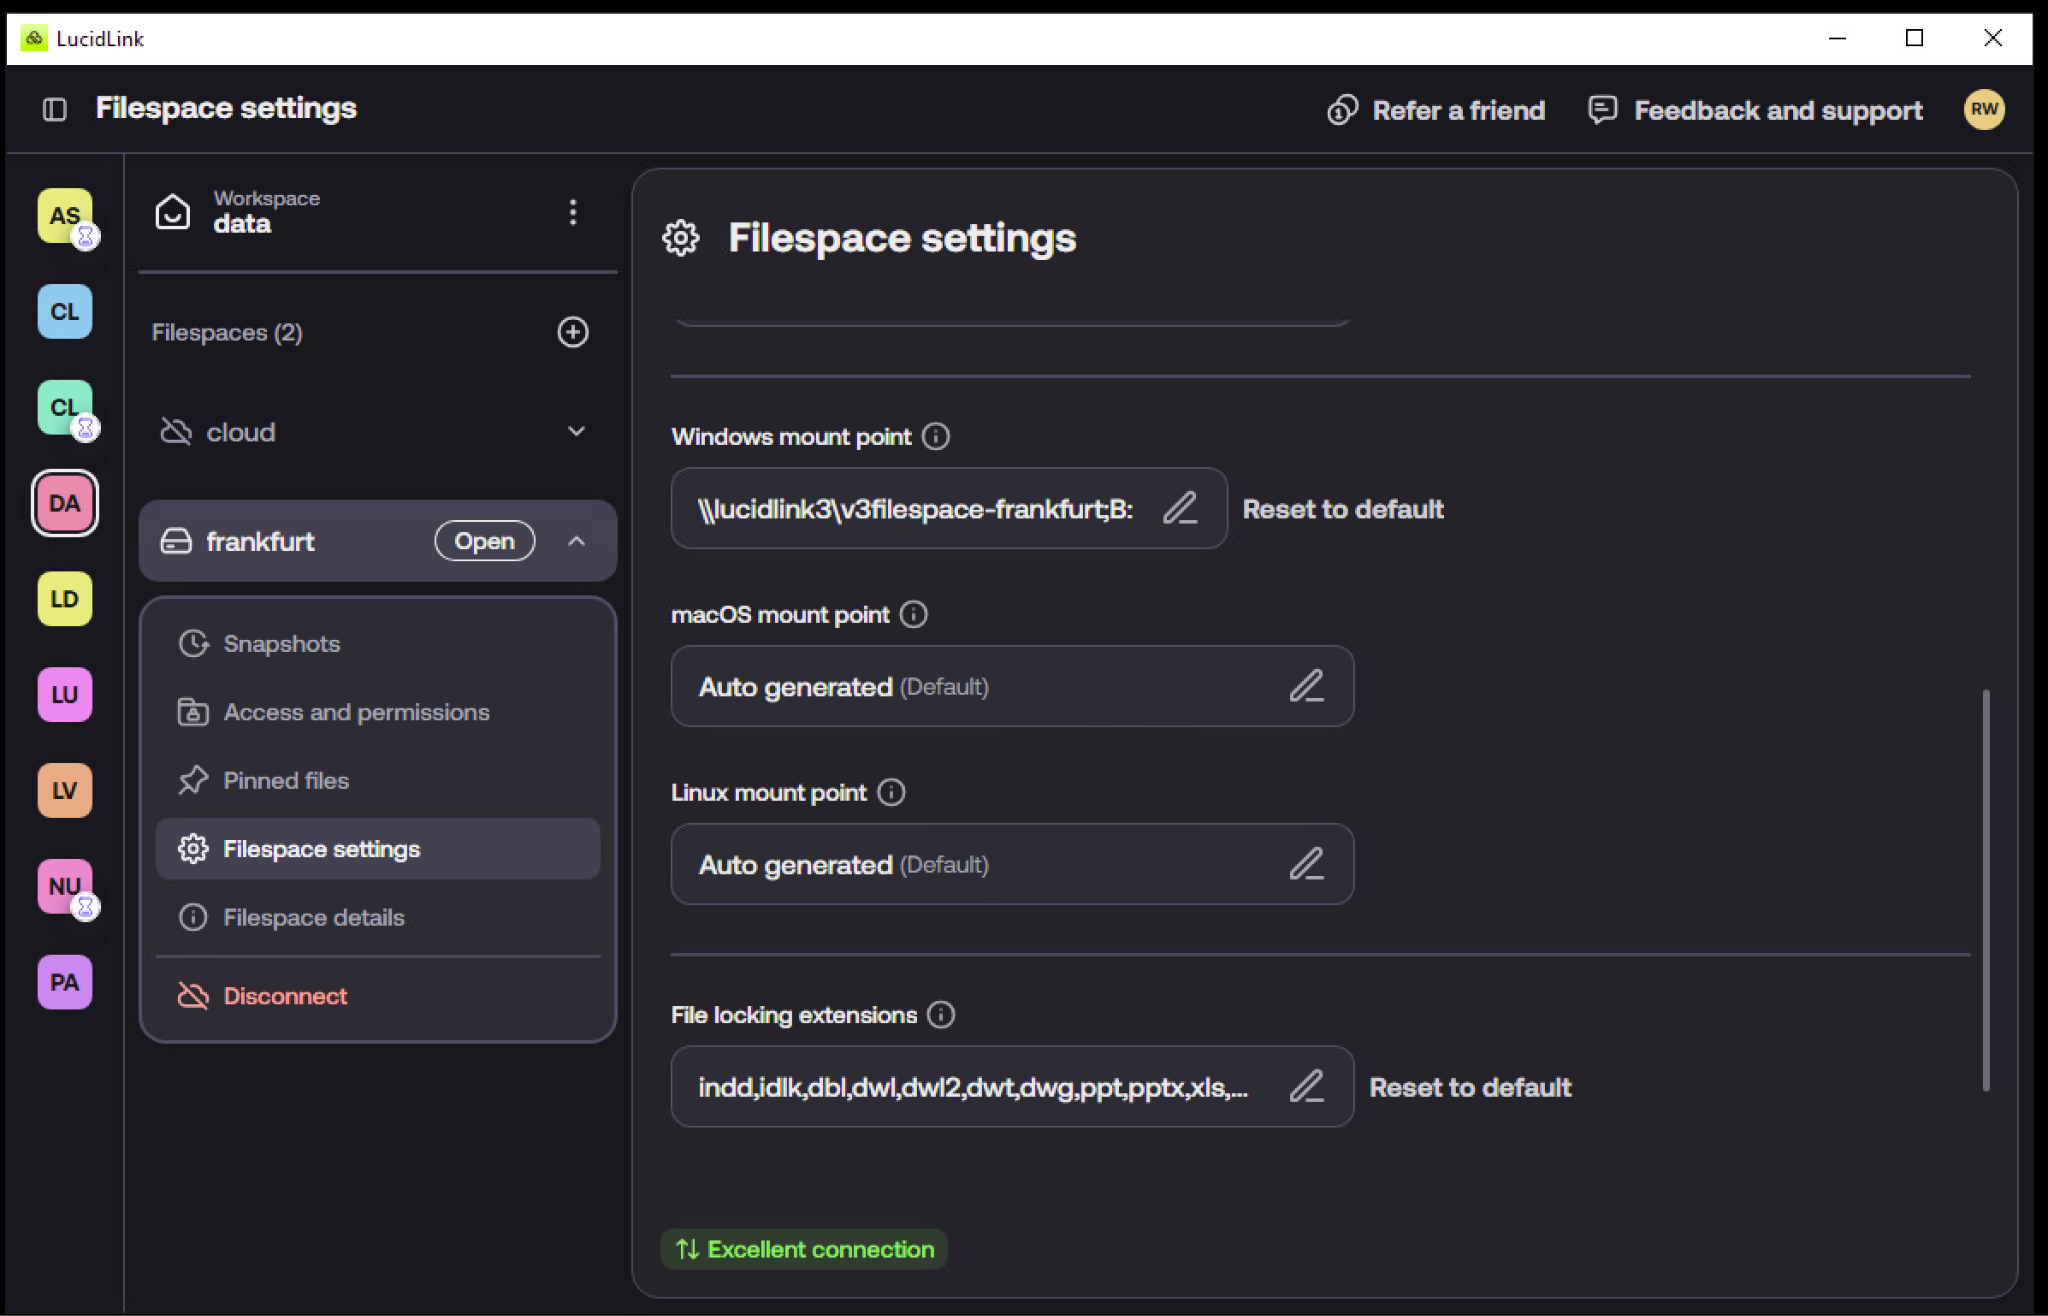Viewport: 2048px width, 1316px height.
Task: Open the workspace three-dot menu
Action: point(573,212)
